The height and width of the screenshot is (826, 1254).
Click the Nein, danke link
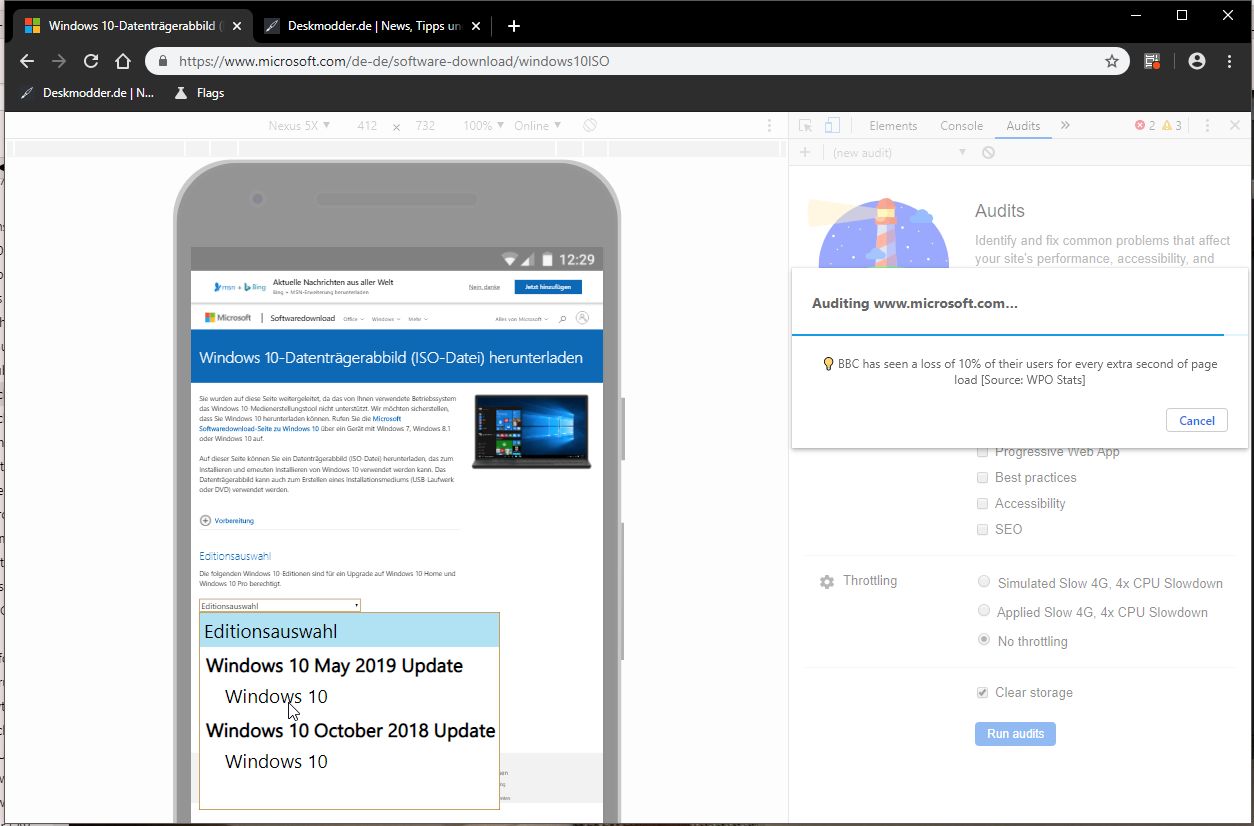pyautogui.click(x=484, y=287)
